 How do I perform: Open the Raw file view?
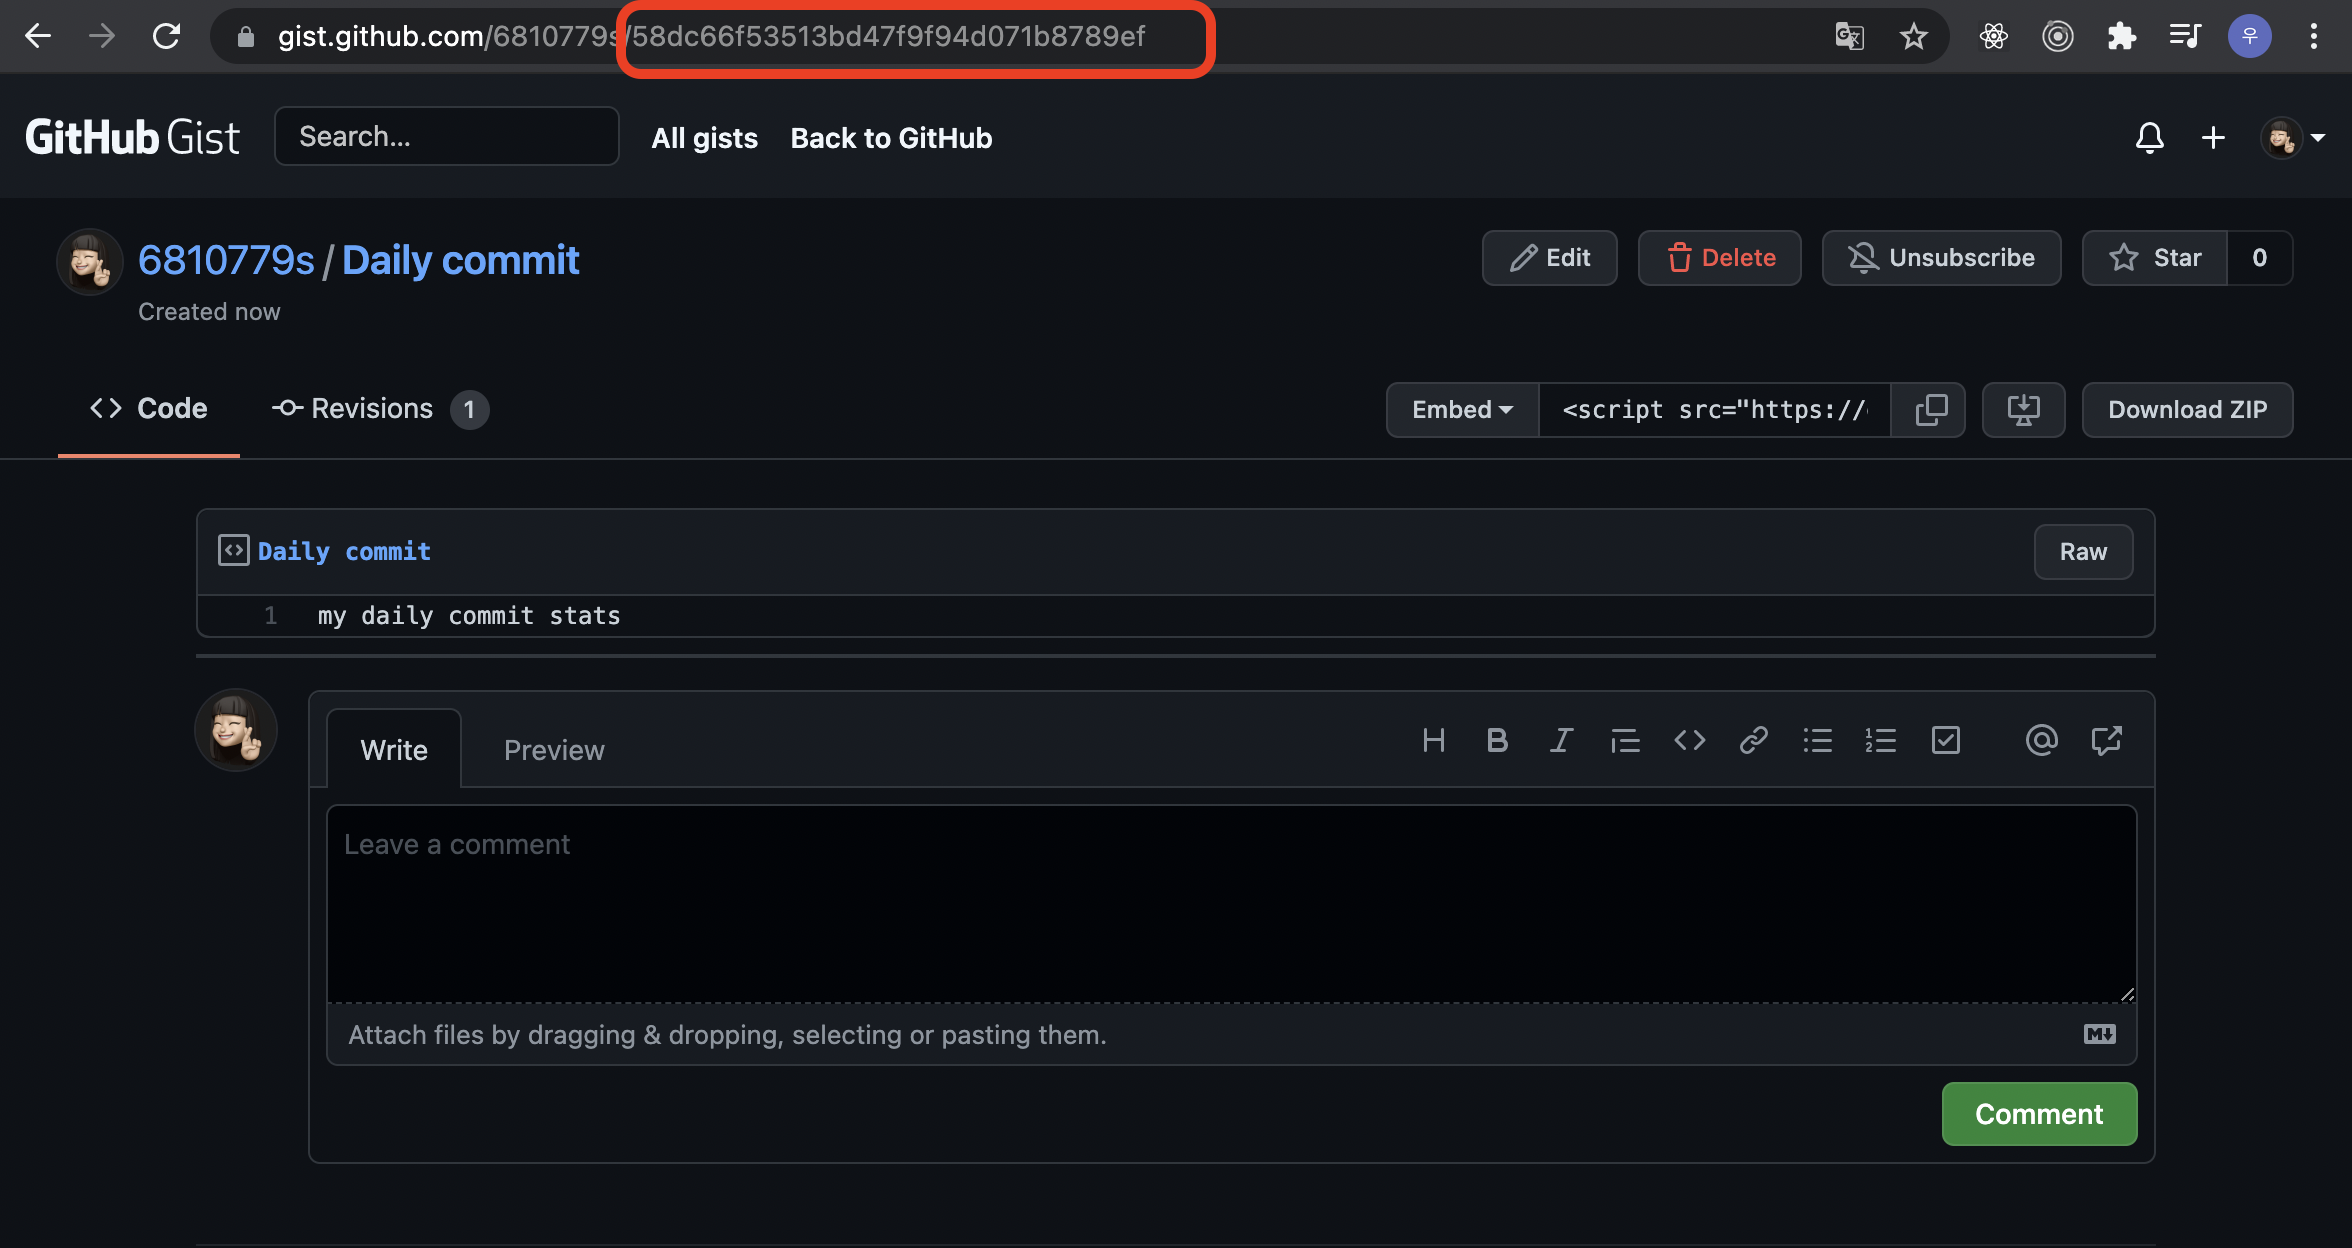point(2083,552)
